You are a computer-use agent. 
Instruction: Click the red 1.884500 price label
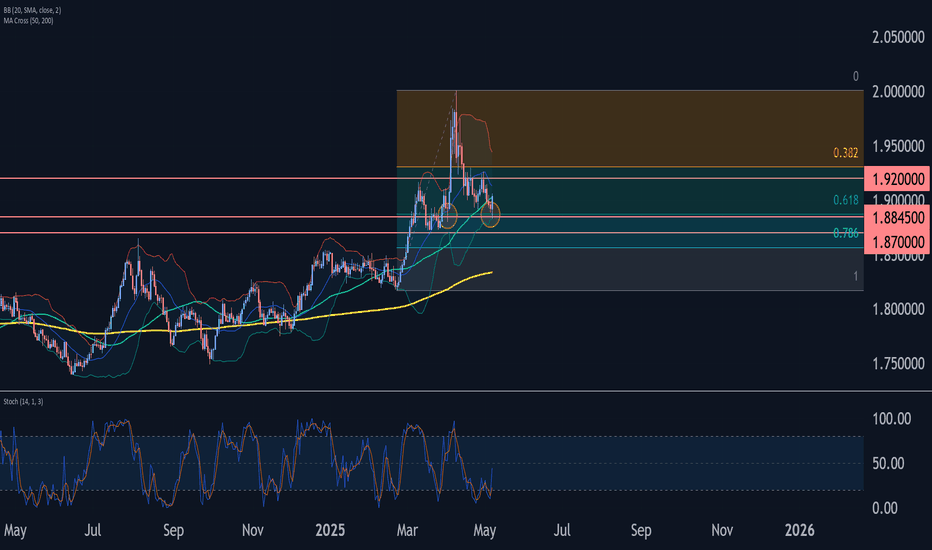click(897, 218)
